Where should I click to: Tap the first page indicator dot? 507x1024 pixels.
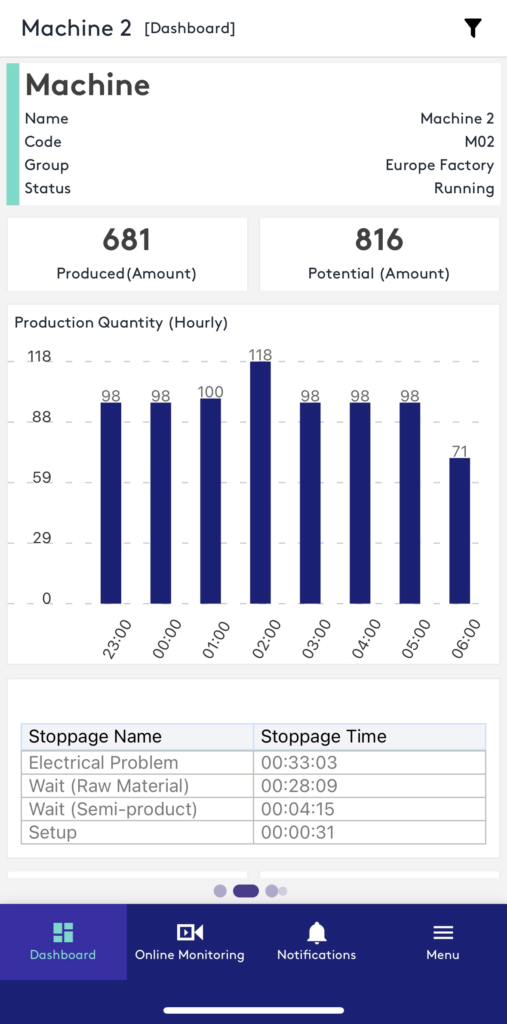(220, 891)
